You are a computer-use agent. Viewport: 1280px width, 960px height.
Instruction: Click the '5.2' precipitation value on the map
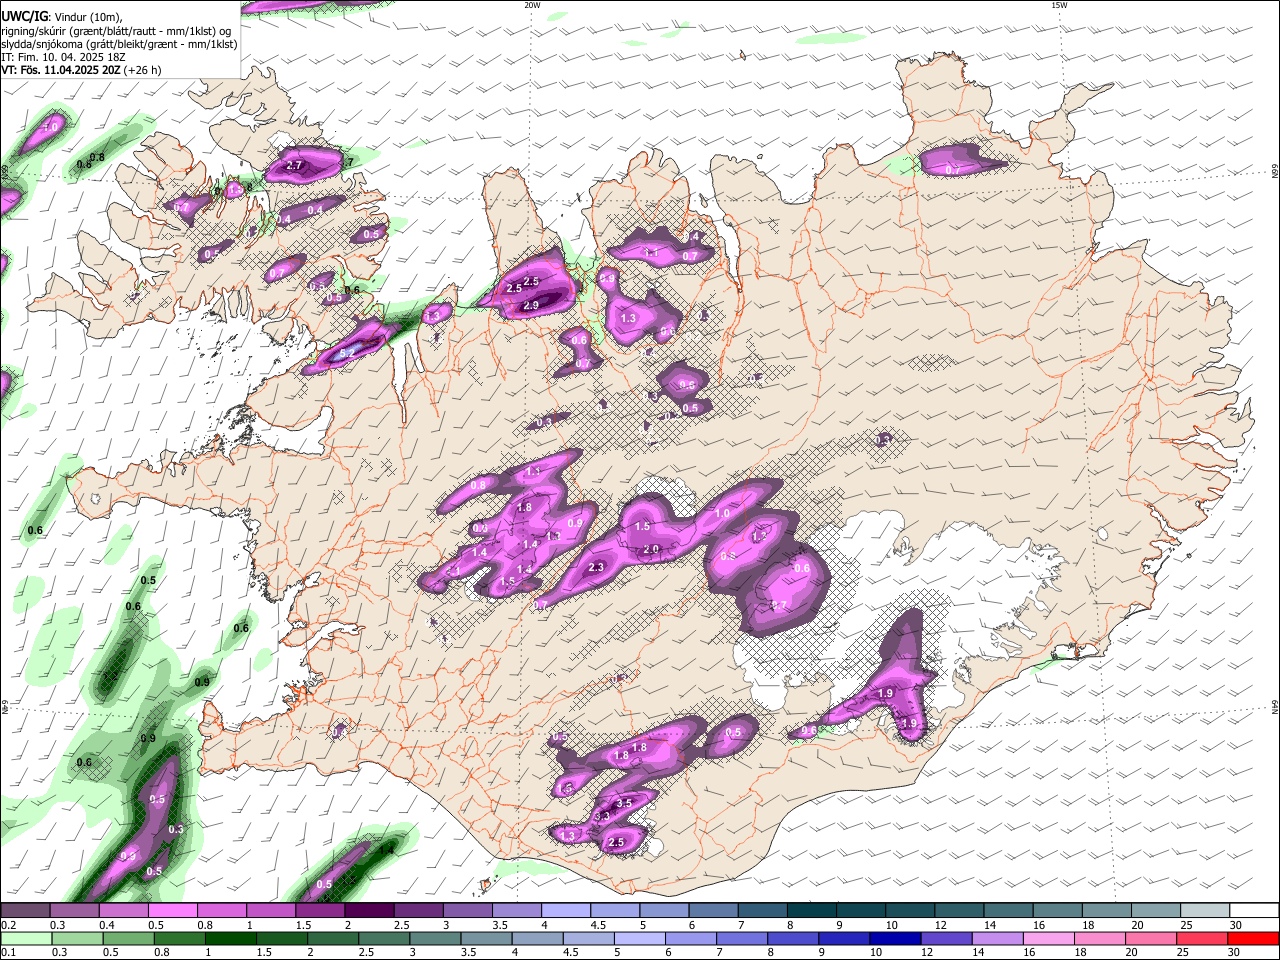(x=347, y=352)
